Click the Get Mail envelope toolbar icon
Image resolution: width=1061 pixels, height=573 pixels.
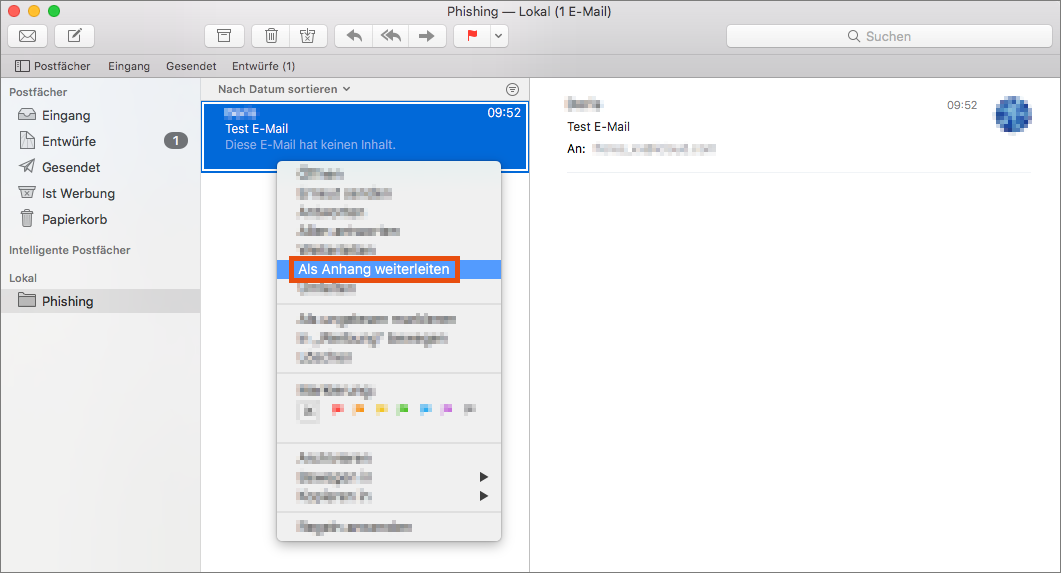coord(27,36)
